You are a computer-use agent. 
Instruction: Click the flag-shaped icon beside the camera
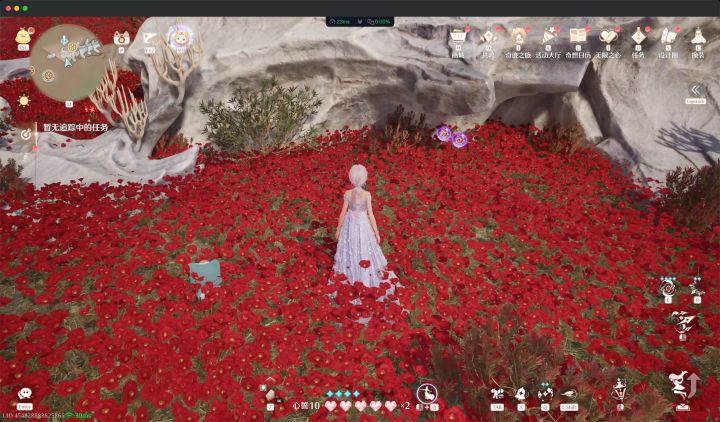(149, 38)
